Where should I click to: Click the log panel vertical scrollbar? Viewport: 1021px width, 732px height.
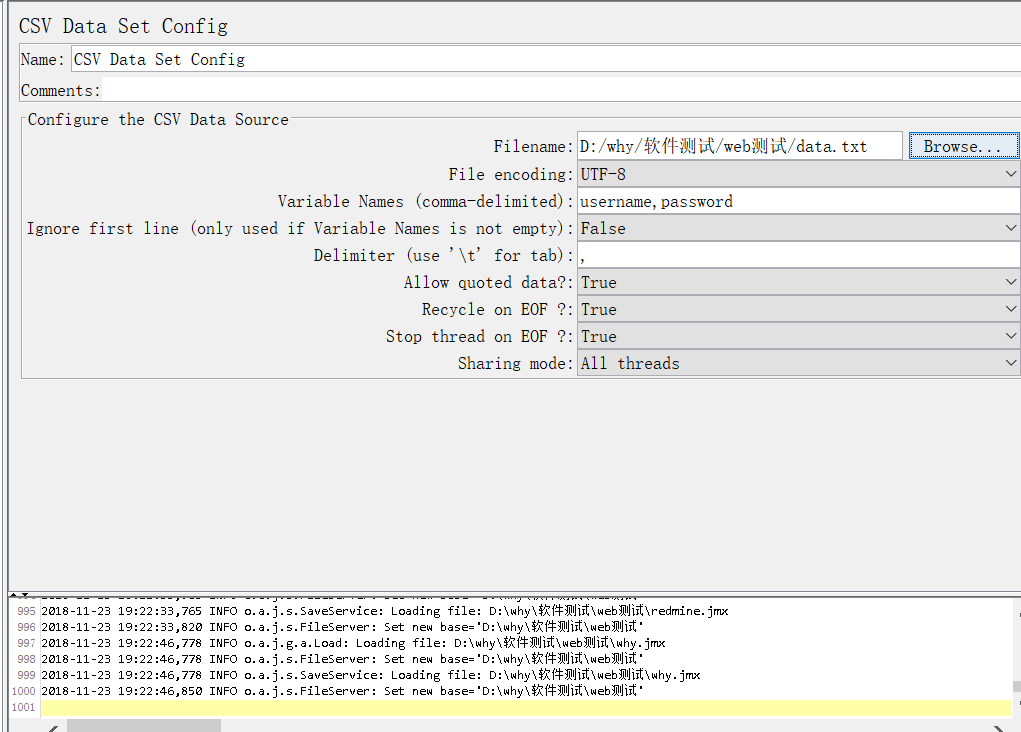point(1016,687)
